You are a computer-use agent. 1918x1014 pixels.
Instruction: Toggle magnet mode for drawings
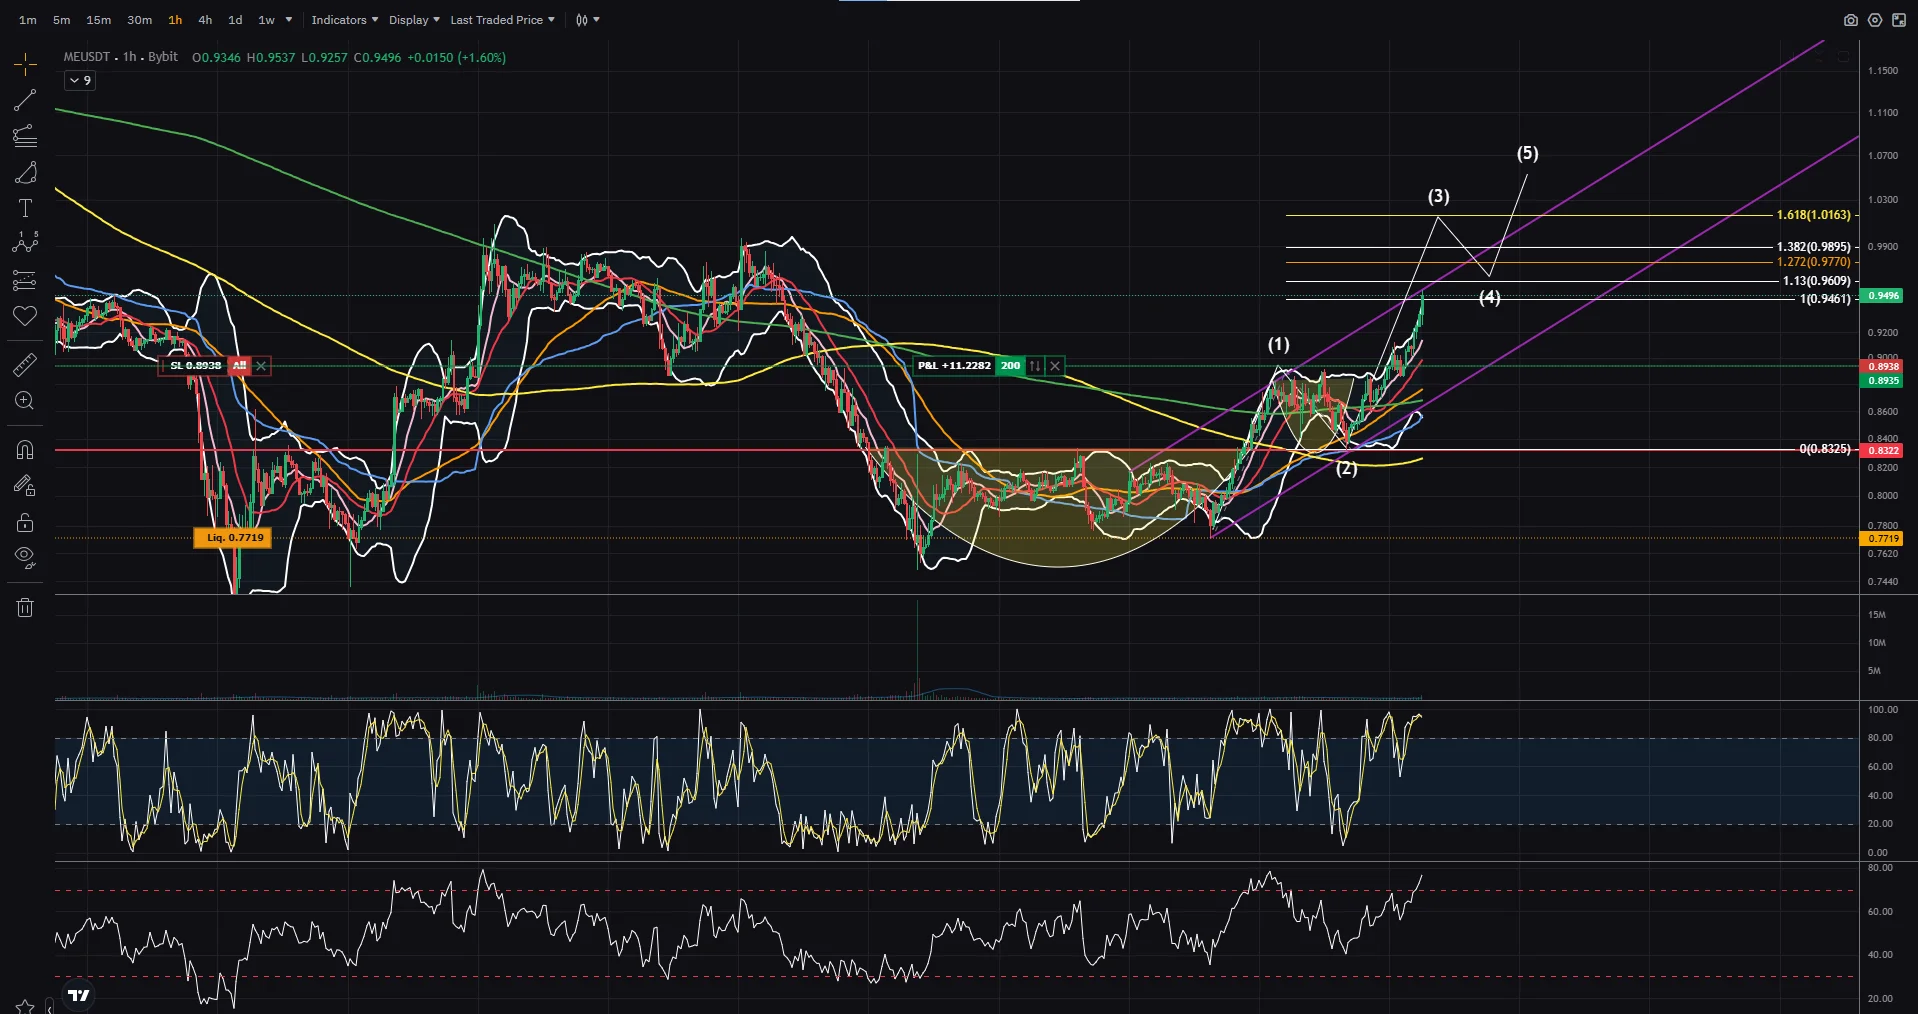(x=25, y=450)
